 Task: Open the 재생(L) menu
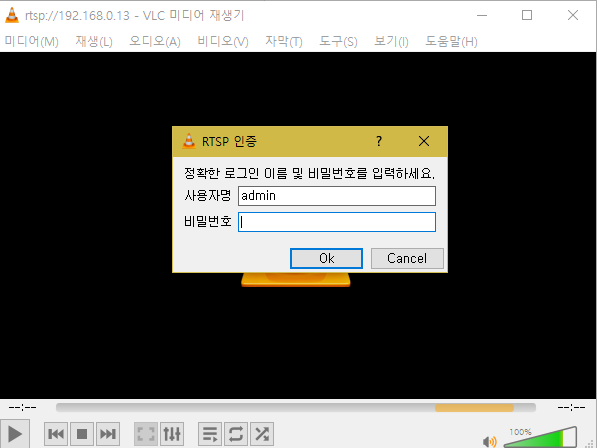click(94, 41)
